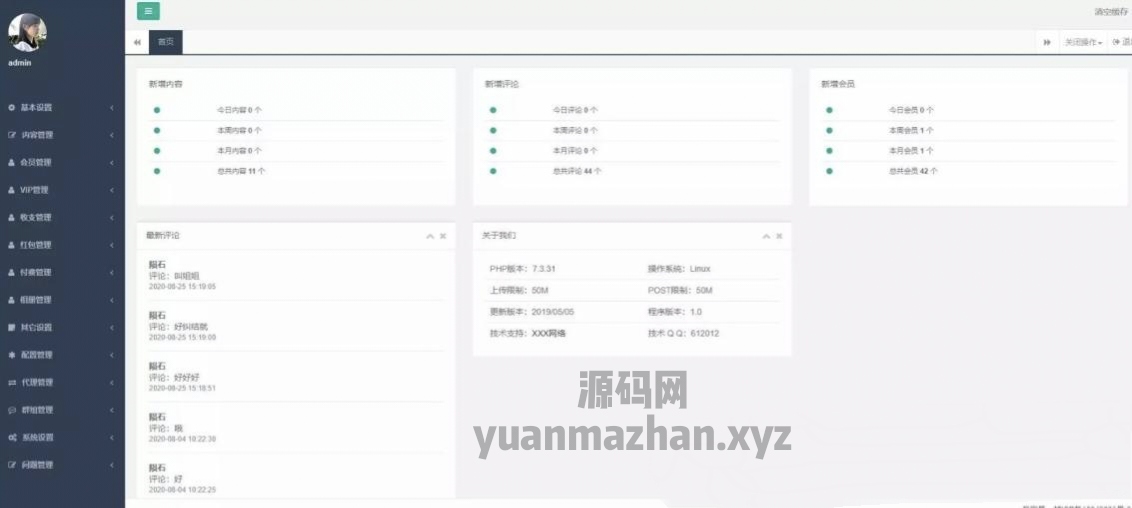The height and width of the screenshot is (508, 1132).
Task: Click the 新增会员 panel heading
Action: 837,84
